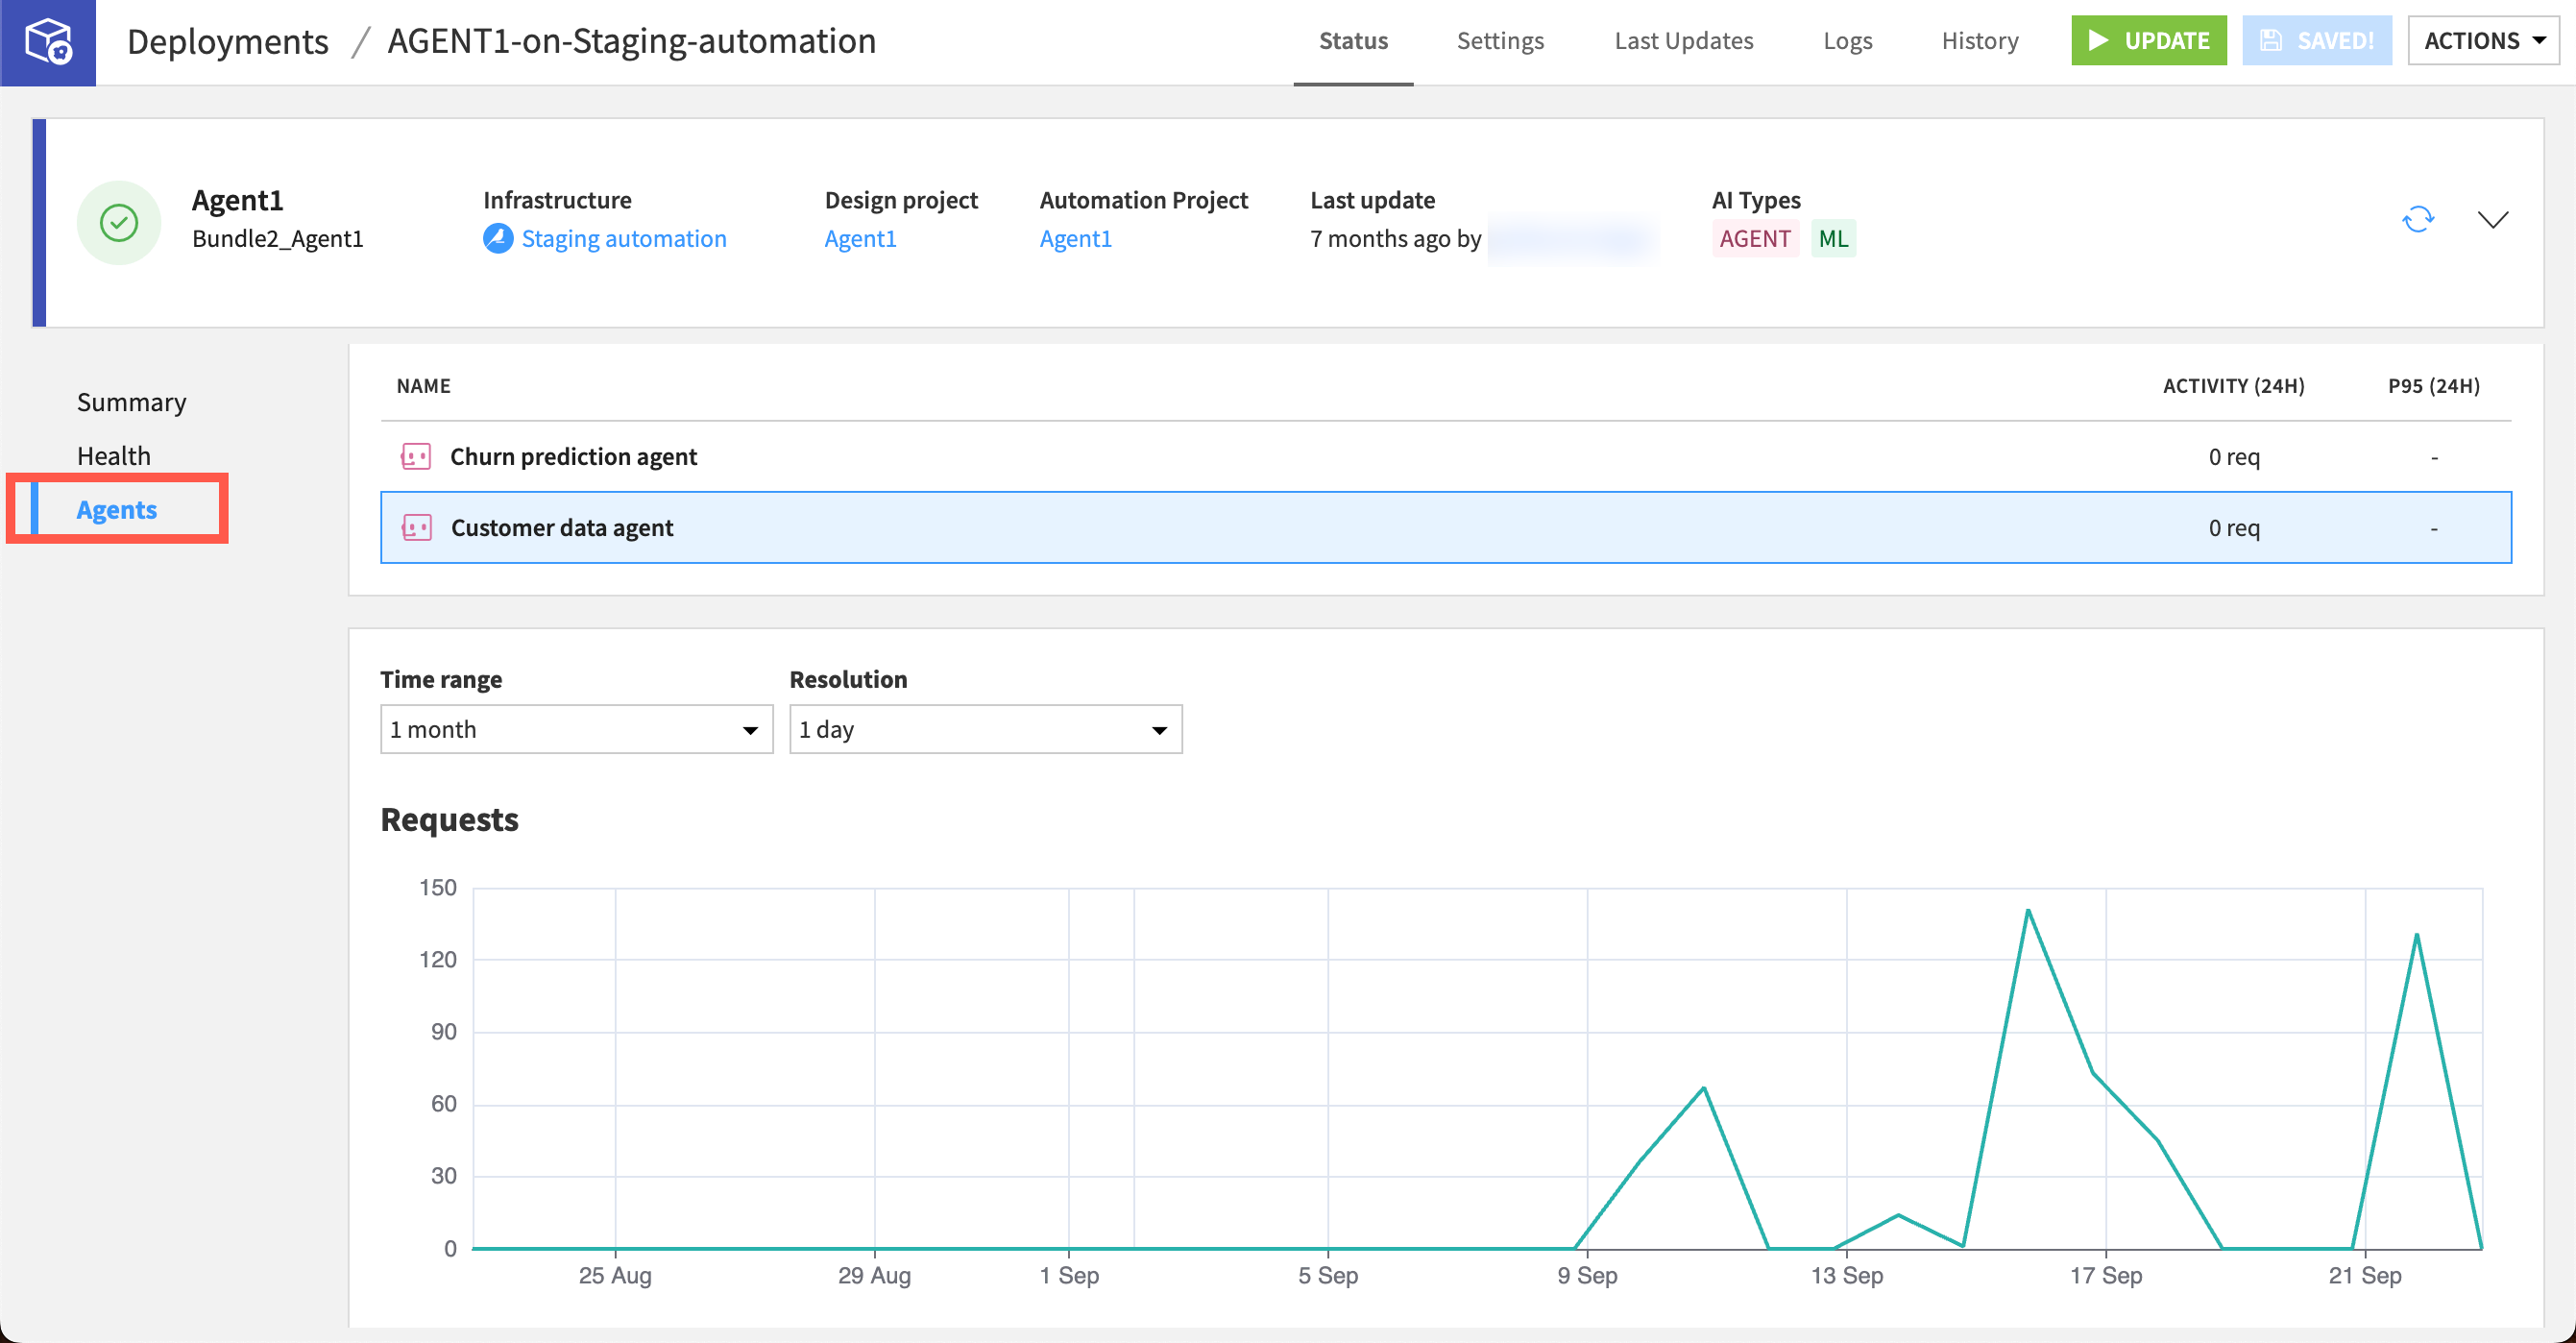This screenshot has height=1343, width=2576.
Task: Click the 17 Sep label on chart axis
Action: 2105,1275
